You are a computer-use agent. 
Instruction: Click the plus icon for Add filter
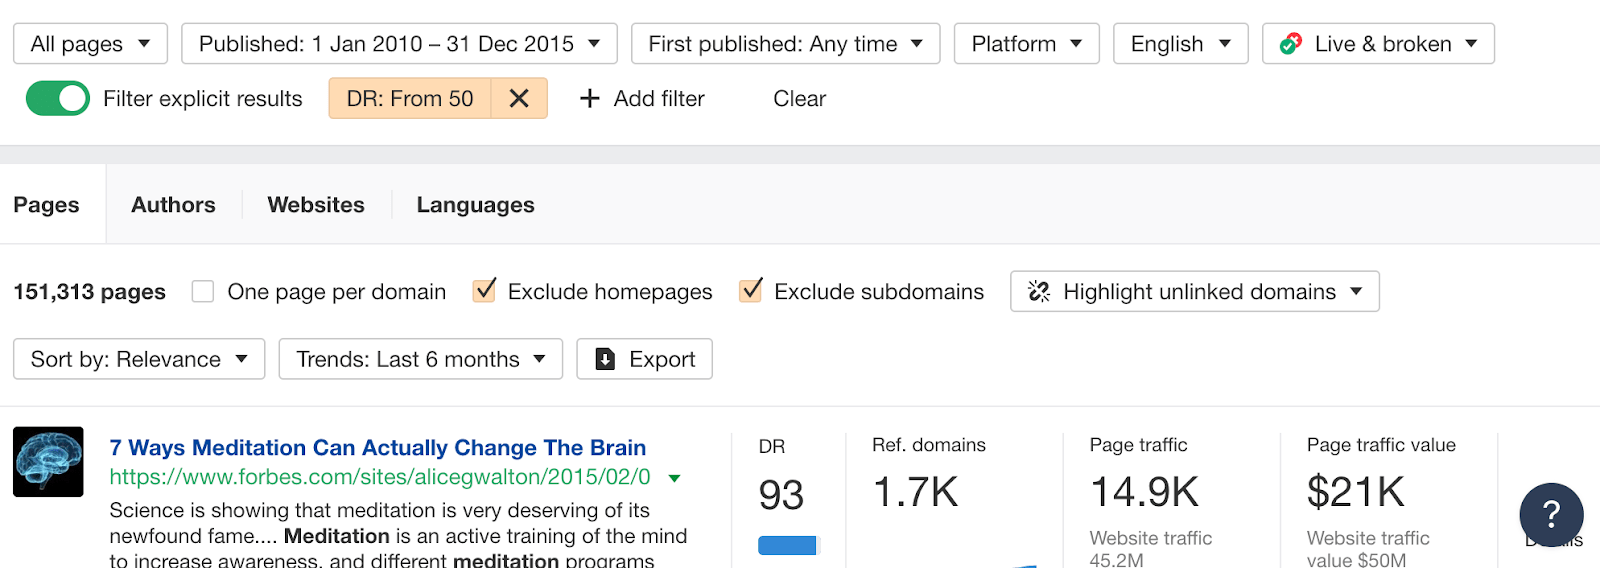click(590, 98)
